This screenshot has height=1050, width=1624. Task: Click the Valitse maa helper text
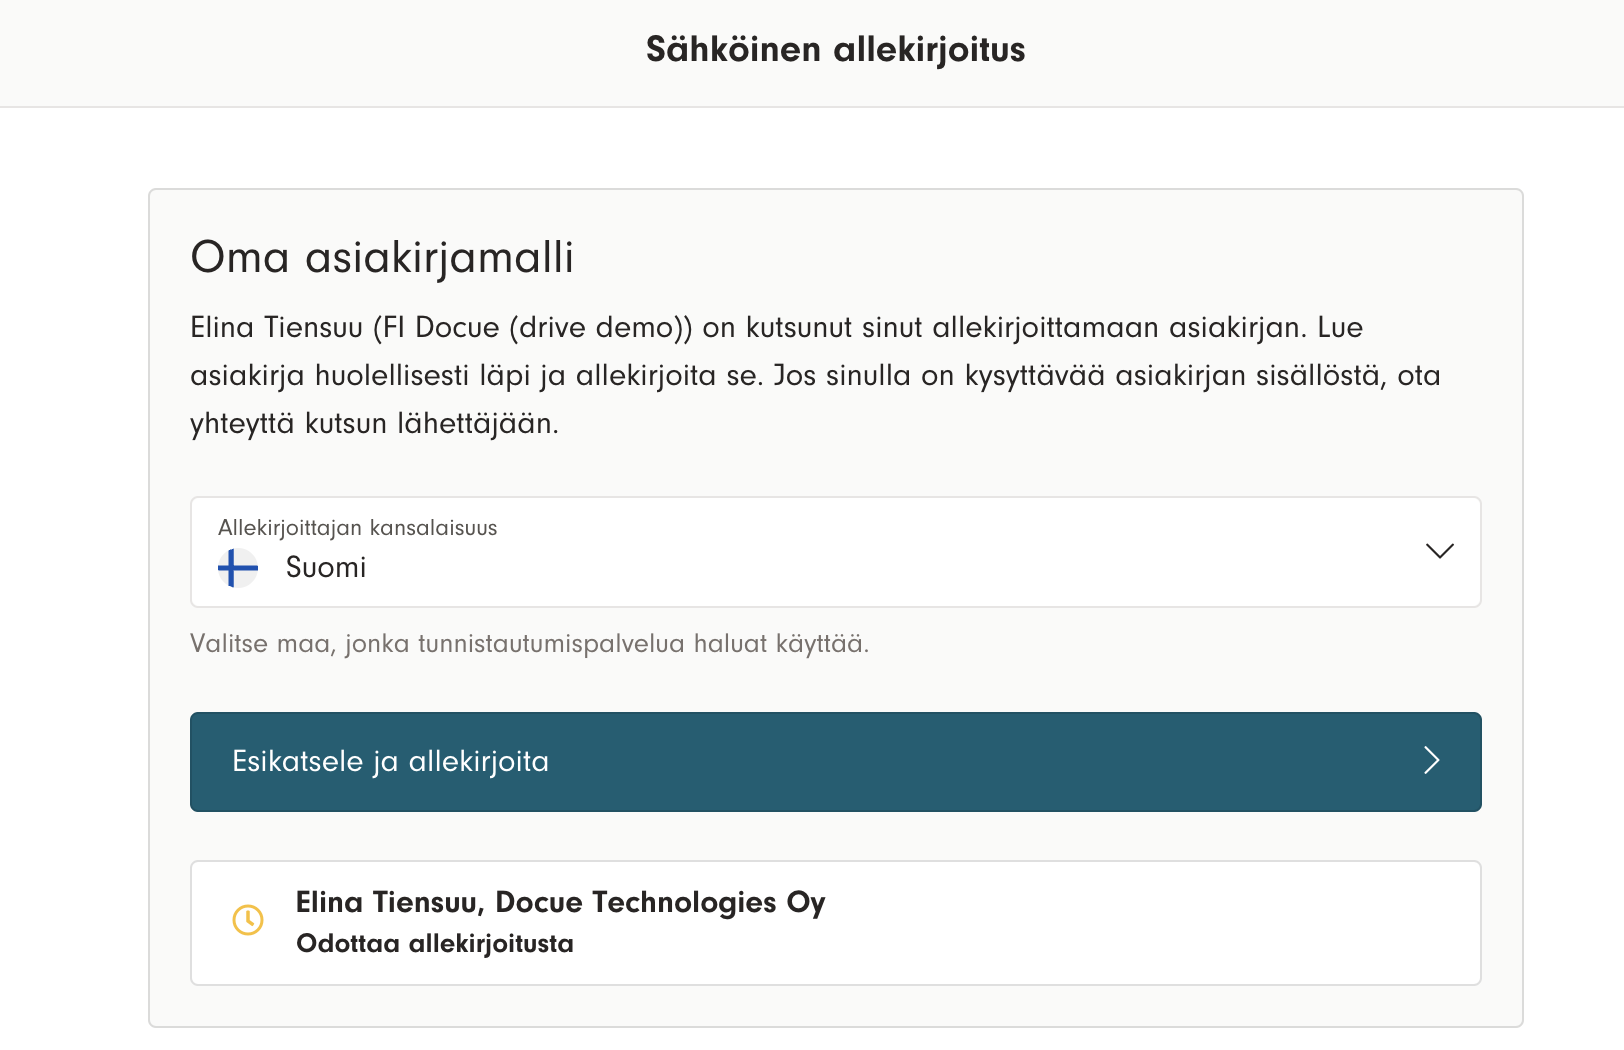529,644
